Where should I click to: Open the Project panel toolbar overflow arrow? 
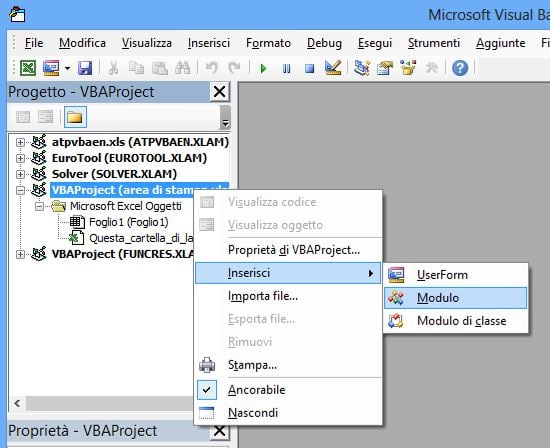(x=225, y=117)
